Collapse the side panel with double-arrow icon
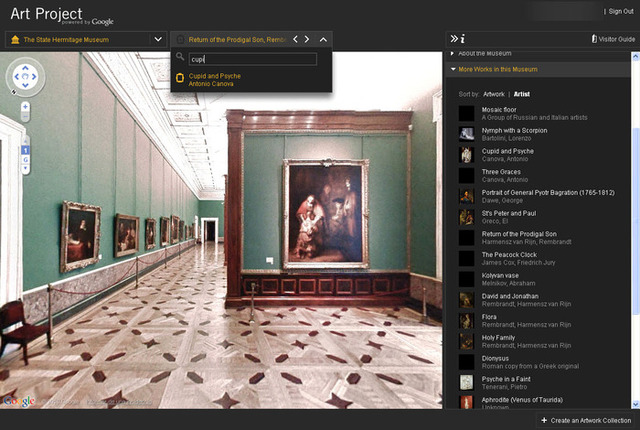Screen dimensions: 640x430 454,39
